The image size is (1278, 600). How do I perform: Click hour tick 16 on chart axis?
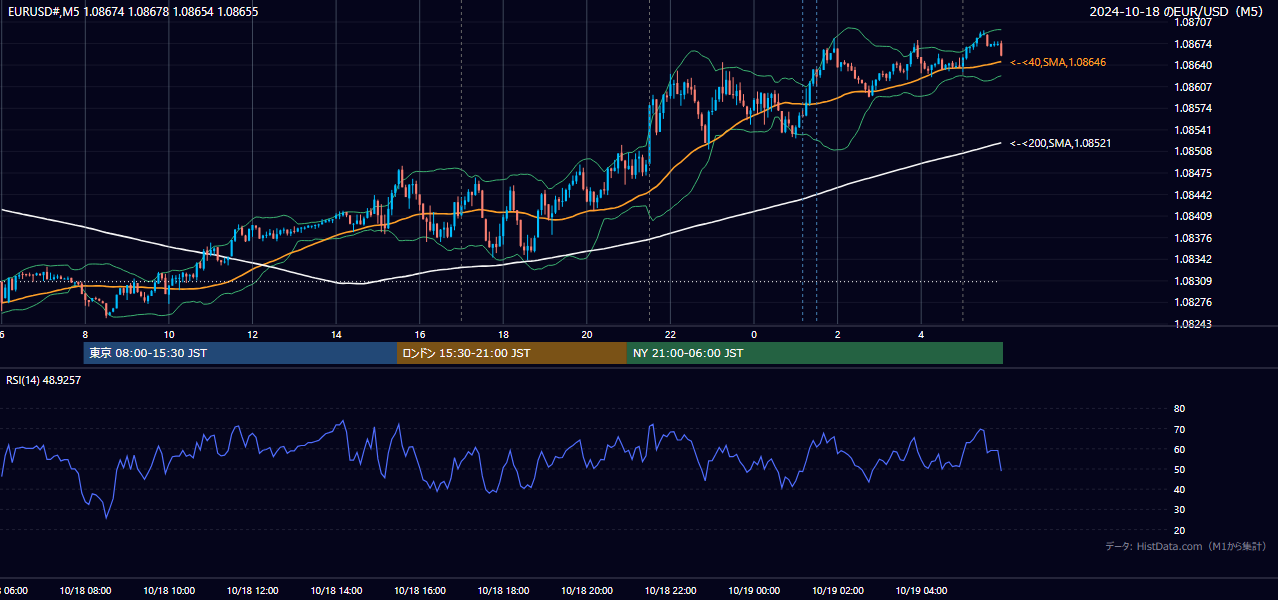pos(420,334)
